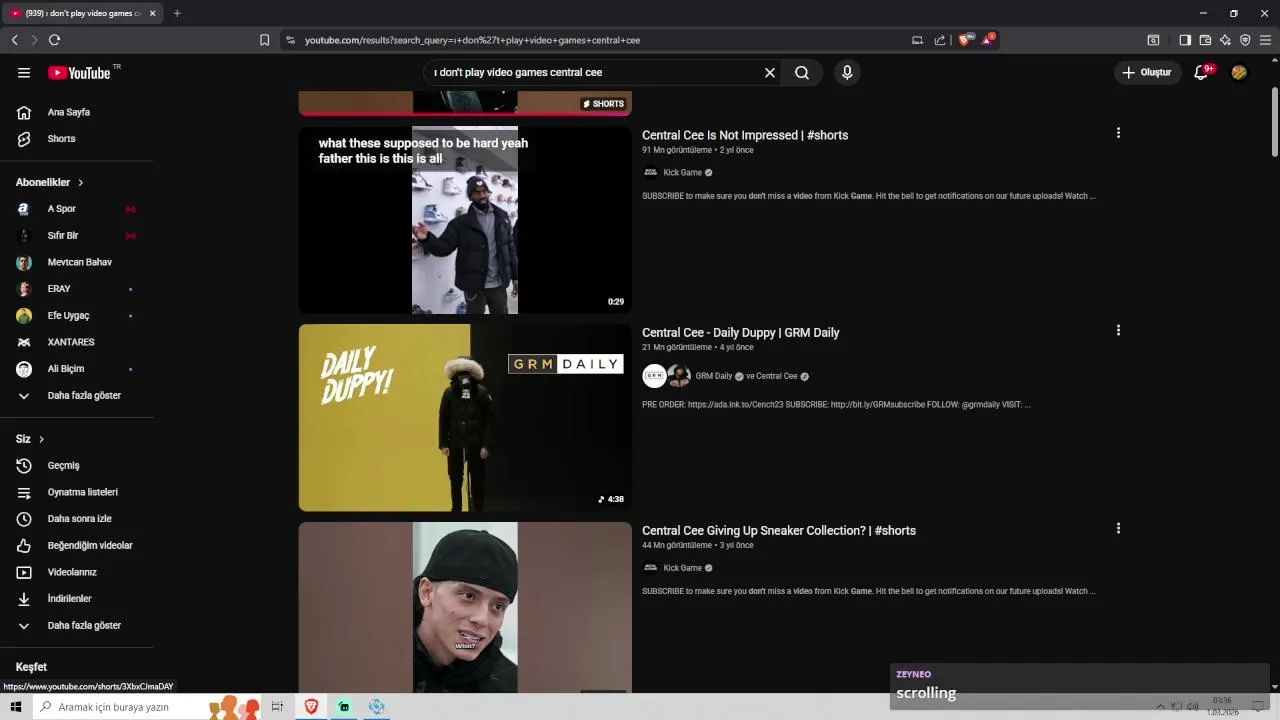Open the browser main menu

pos(1265,40)
